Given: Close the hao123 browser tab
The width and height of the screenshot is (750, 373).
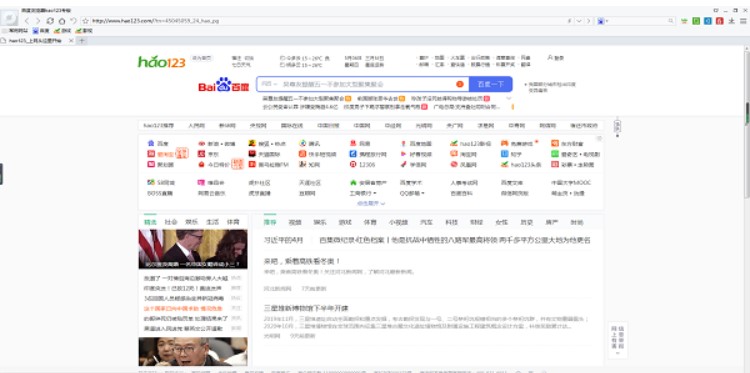Looking at the screenshot, I should click(x=71, y=41).
